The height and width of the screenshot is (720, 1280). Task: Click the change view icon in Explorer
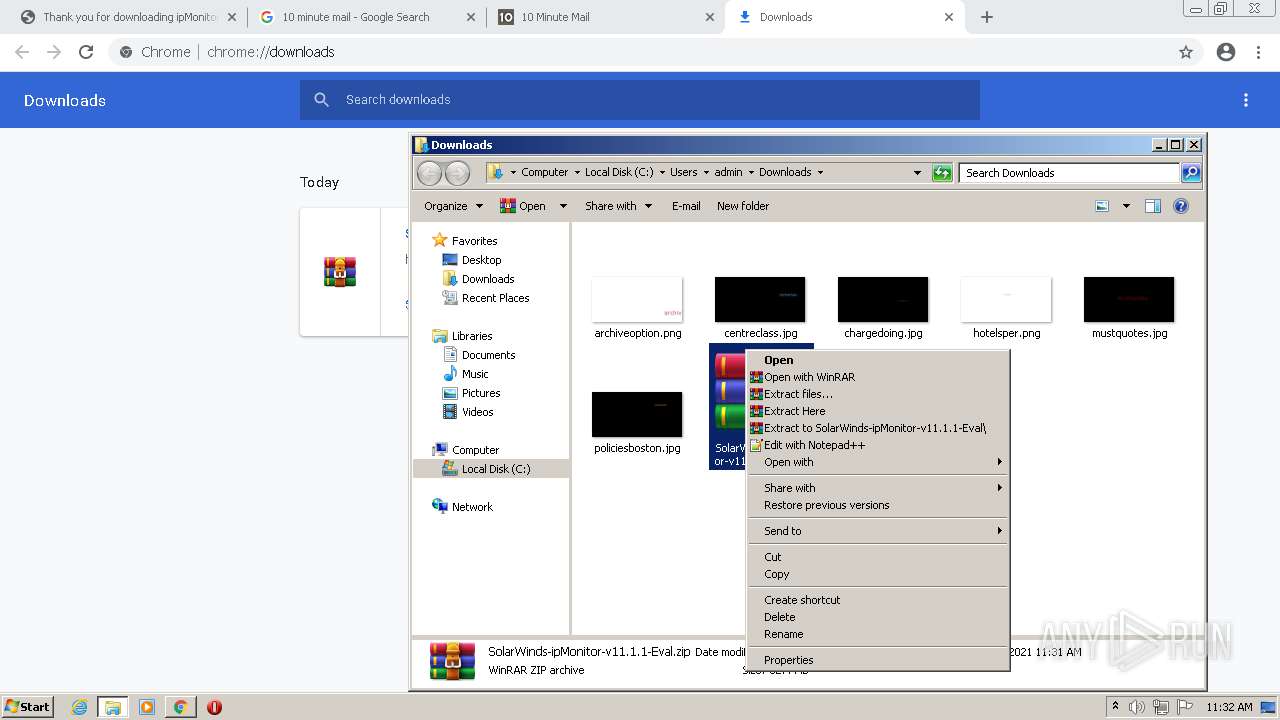click(1102, 206)
